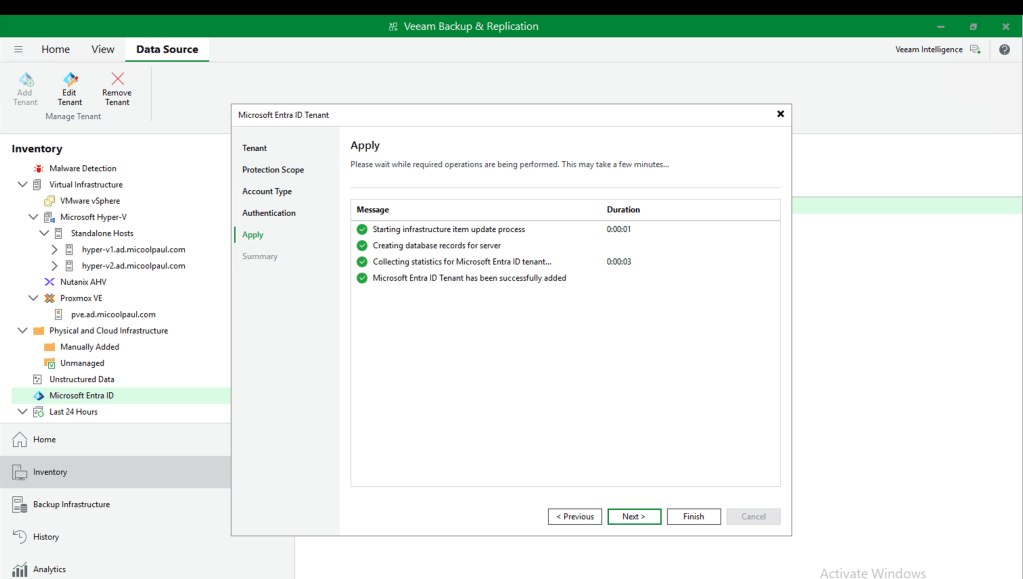Viewport: 1023px width, 579px height.
Task: Click the Proxmox VE orange icon
Action: pos(49,298)
